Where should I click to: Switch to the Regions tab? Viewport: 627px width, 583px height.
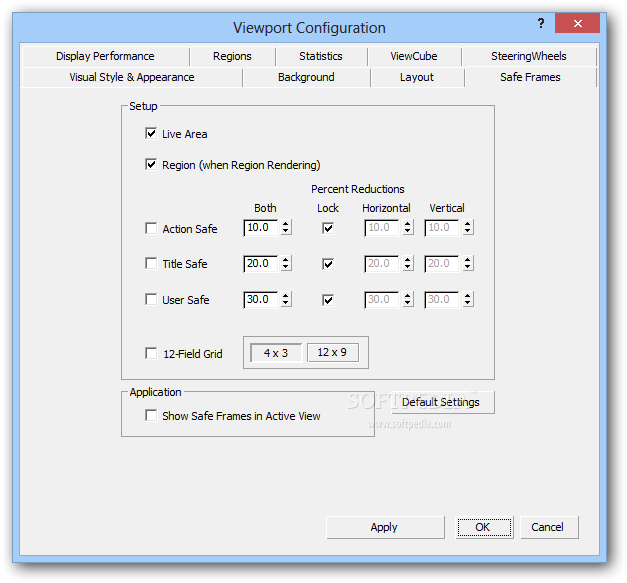click(232, 56)
